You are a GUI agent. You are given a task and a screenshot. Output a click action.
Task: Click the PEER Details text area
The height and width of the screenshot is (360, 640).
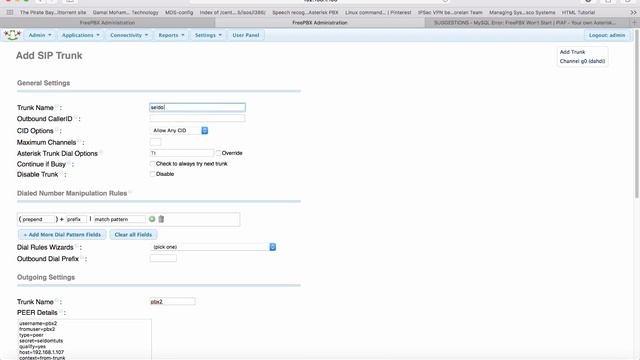[84, 340]
